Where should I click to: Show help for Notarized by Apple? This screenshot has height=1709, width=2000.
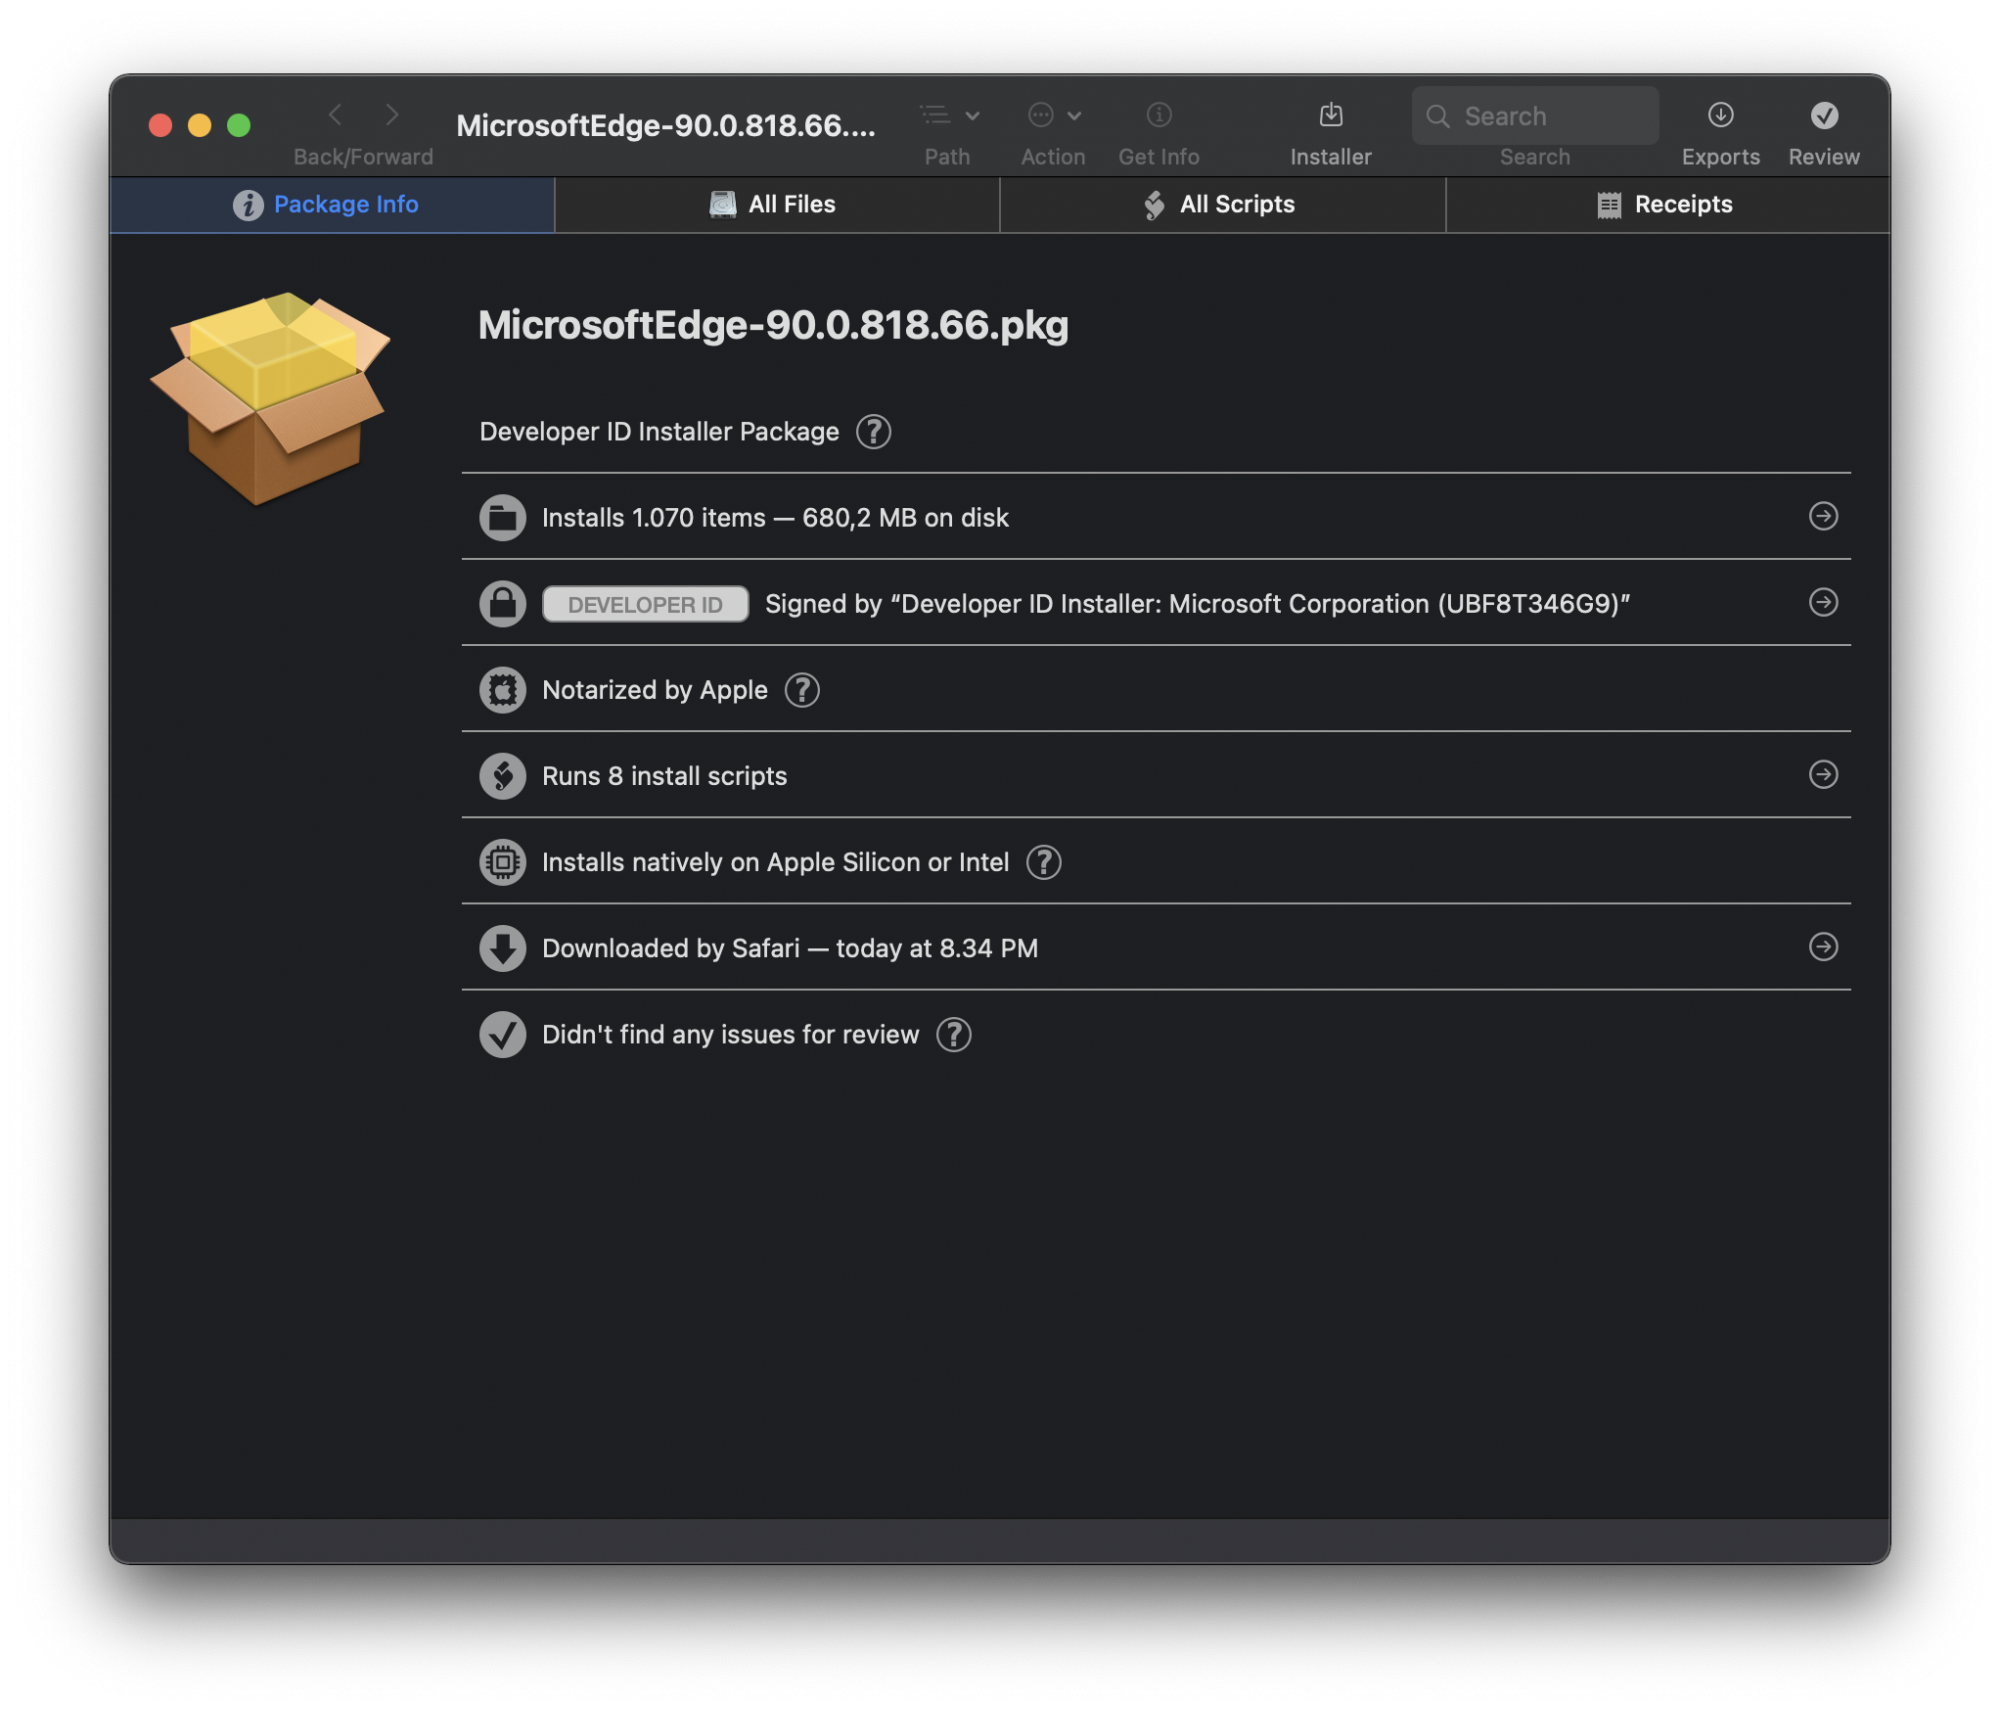coord(802,690)
